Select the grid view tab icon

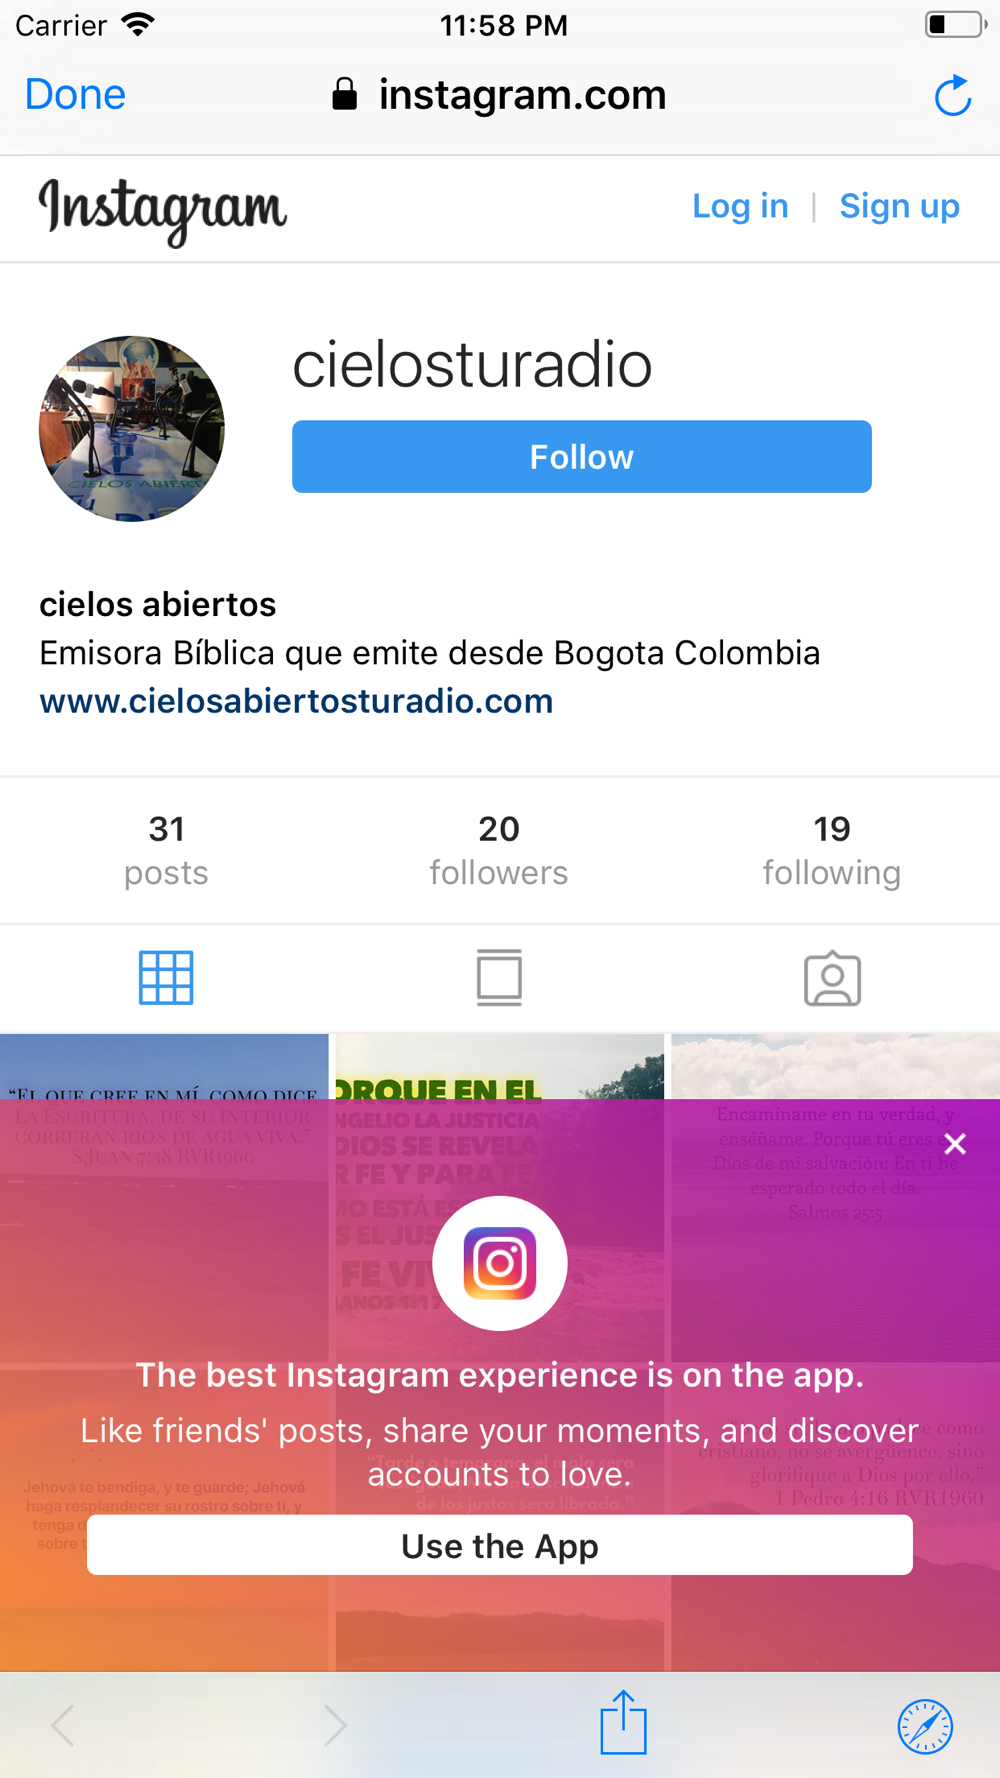point(166,977)
